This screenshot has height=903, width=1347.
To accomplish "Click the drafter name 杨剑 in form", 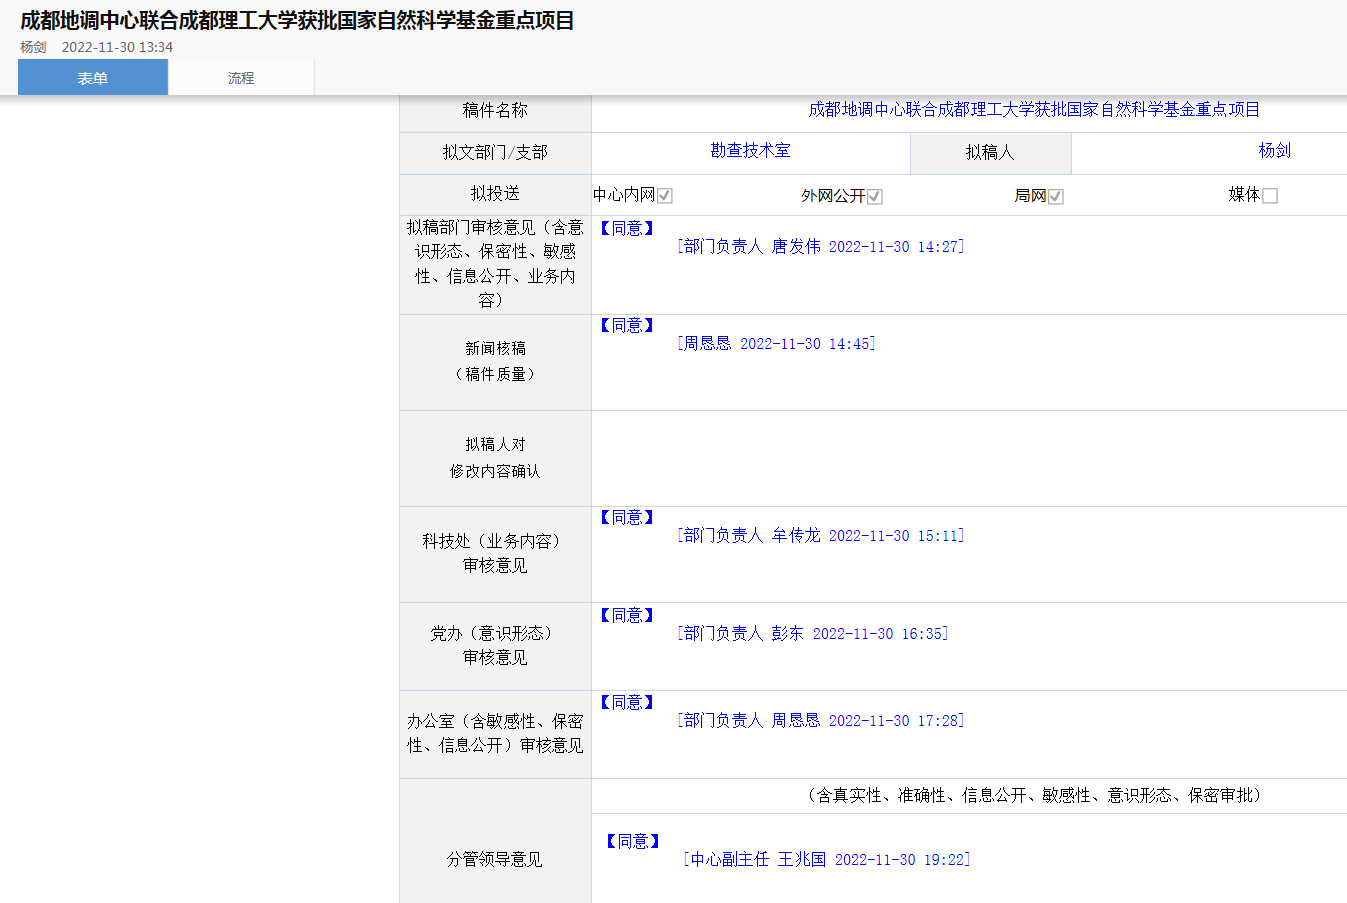I will point(1274,151).
